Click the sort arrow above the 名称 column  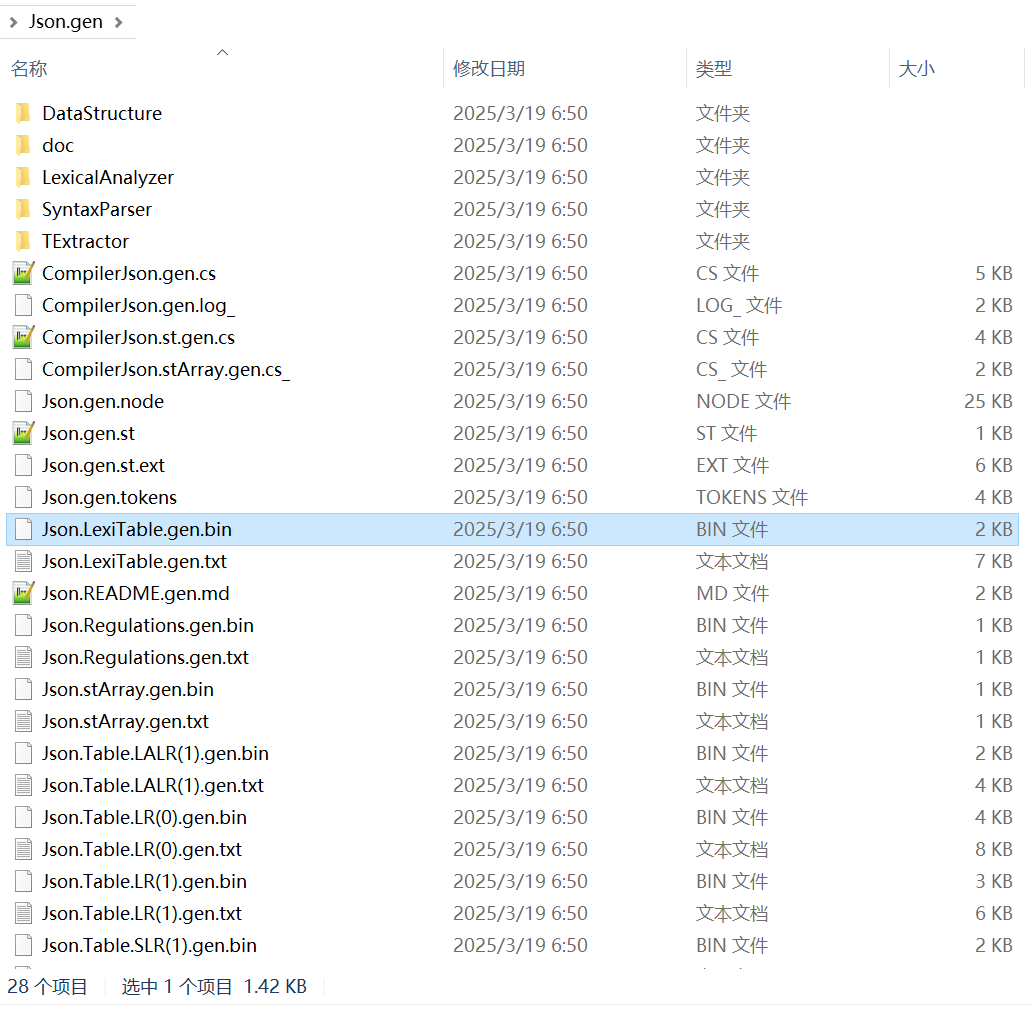pos(222,52)
